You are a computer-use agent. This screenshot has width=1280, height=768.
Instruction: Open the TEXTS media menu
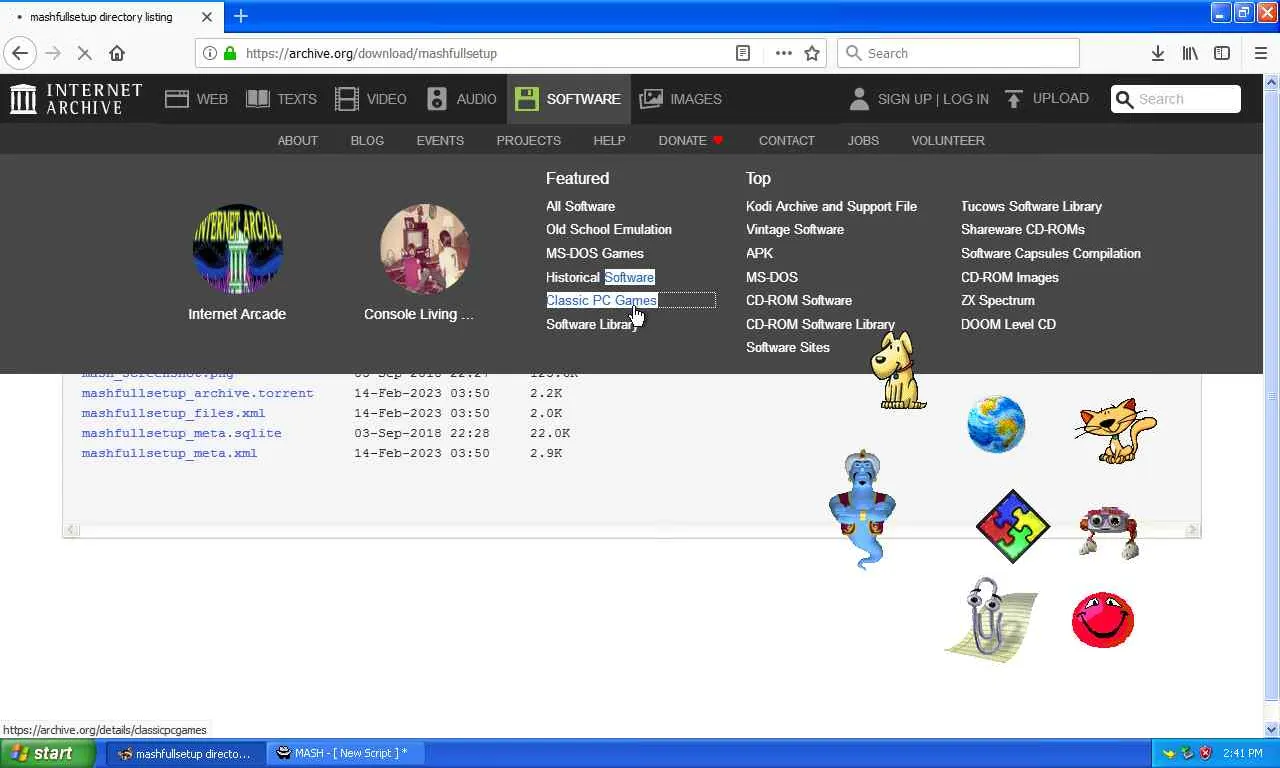coord(281,99)
